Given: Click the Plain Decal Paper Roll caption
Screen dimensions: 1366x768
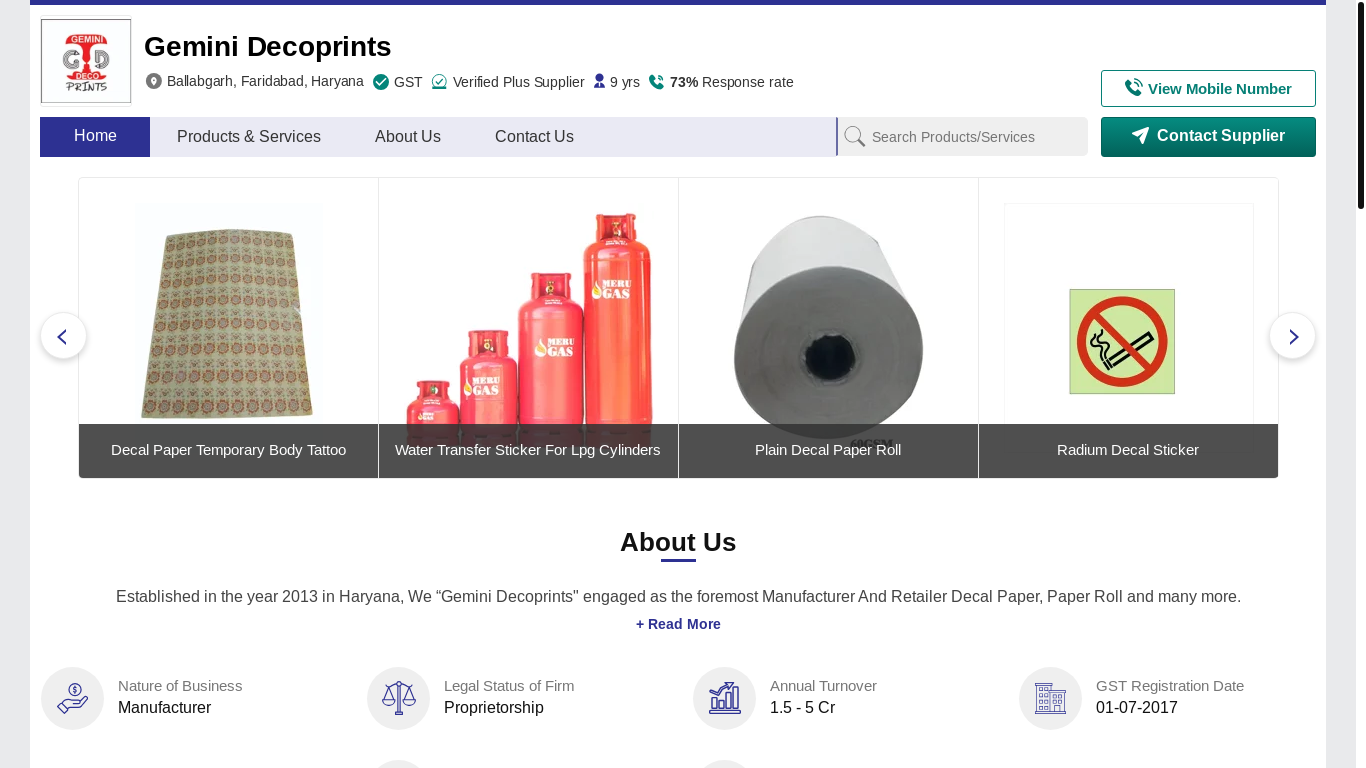Looking at the screenshot, I should tap(828, 450).
